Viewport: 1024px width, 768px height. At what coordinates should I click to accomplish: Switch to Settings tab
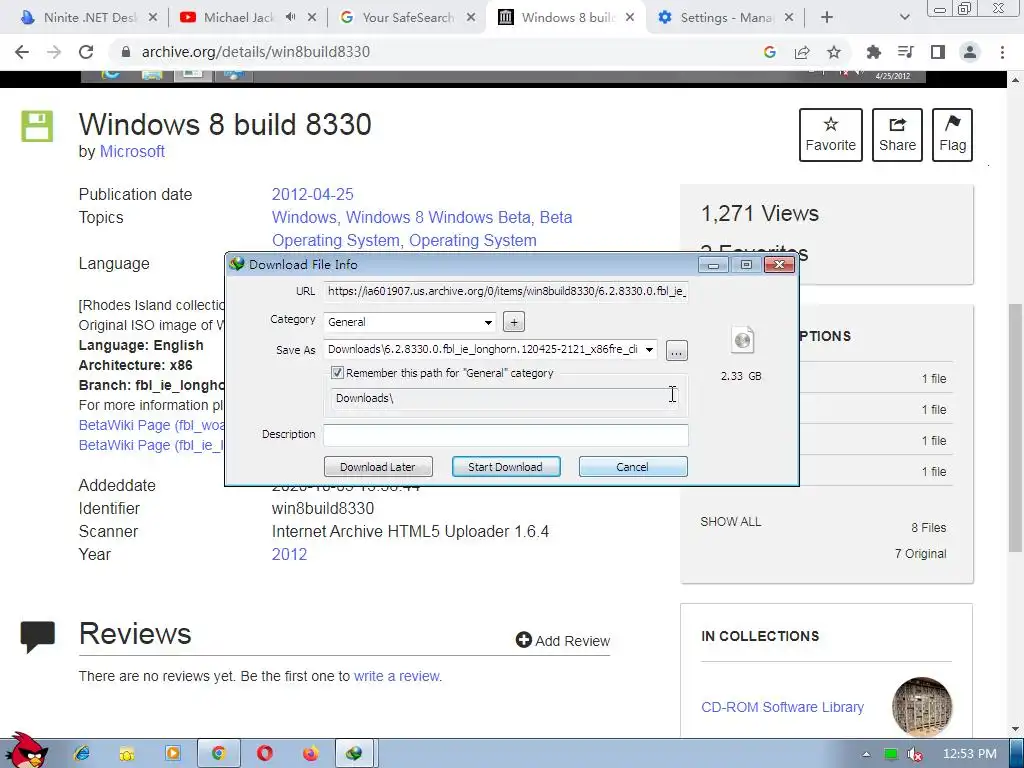coord(726,18)
